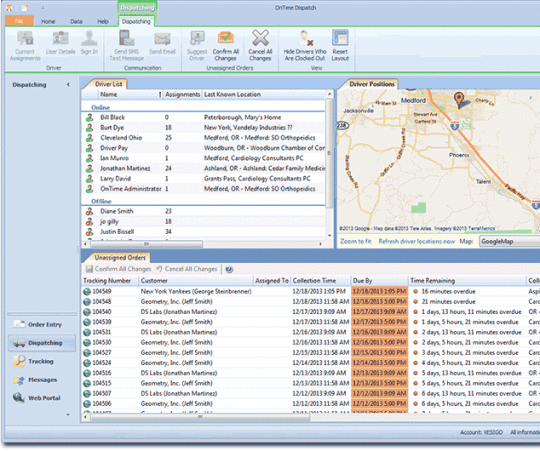Open Dispatching in the navigation pane
Image resolution: width=540 pixels, height=451 pixels.
pyautogui.click(x=42, y=343)
